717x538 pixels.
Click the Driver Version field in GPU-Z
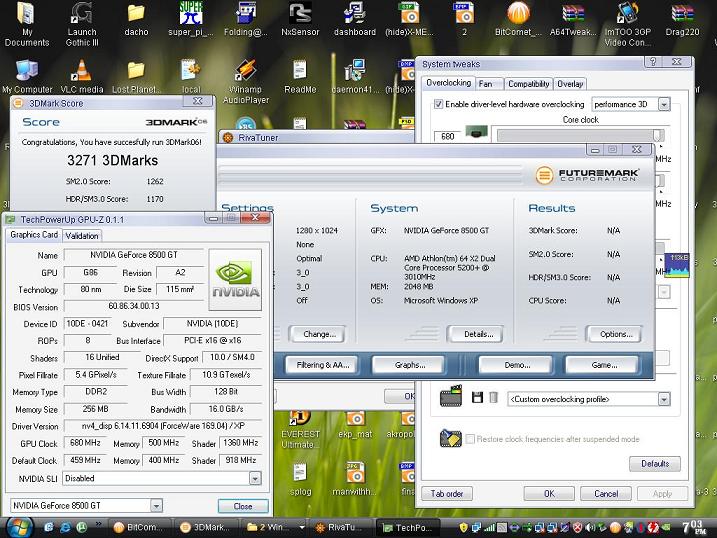coord(163,426)
